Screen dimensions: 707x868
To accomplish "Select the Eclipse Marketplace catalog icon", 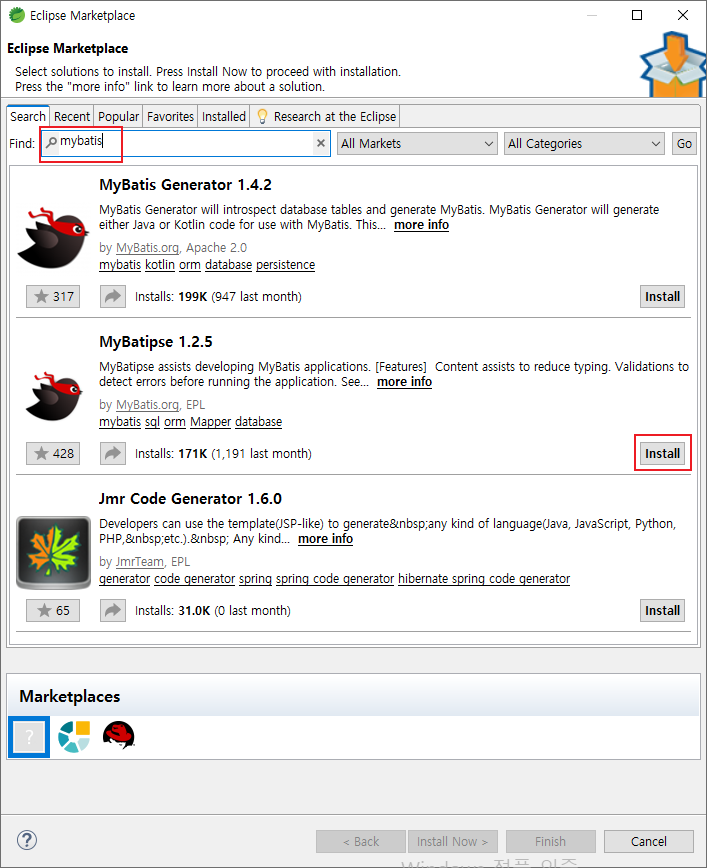I will tap(74, 737).
